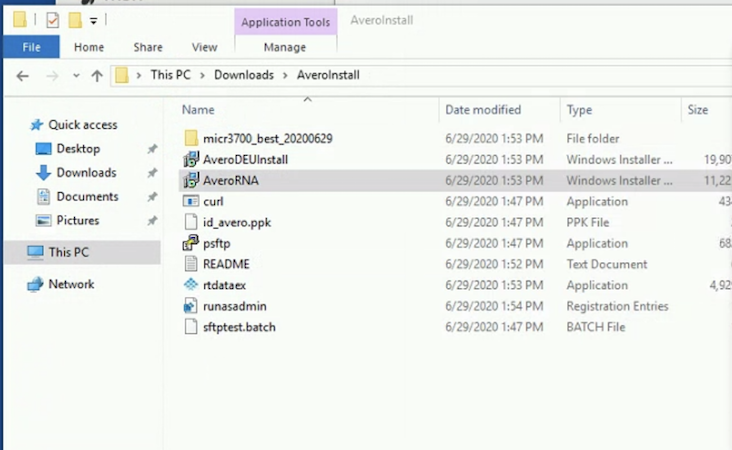Click the psftp application icon
The image size is (732, 450).
(x=192, y=244)
